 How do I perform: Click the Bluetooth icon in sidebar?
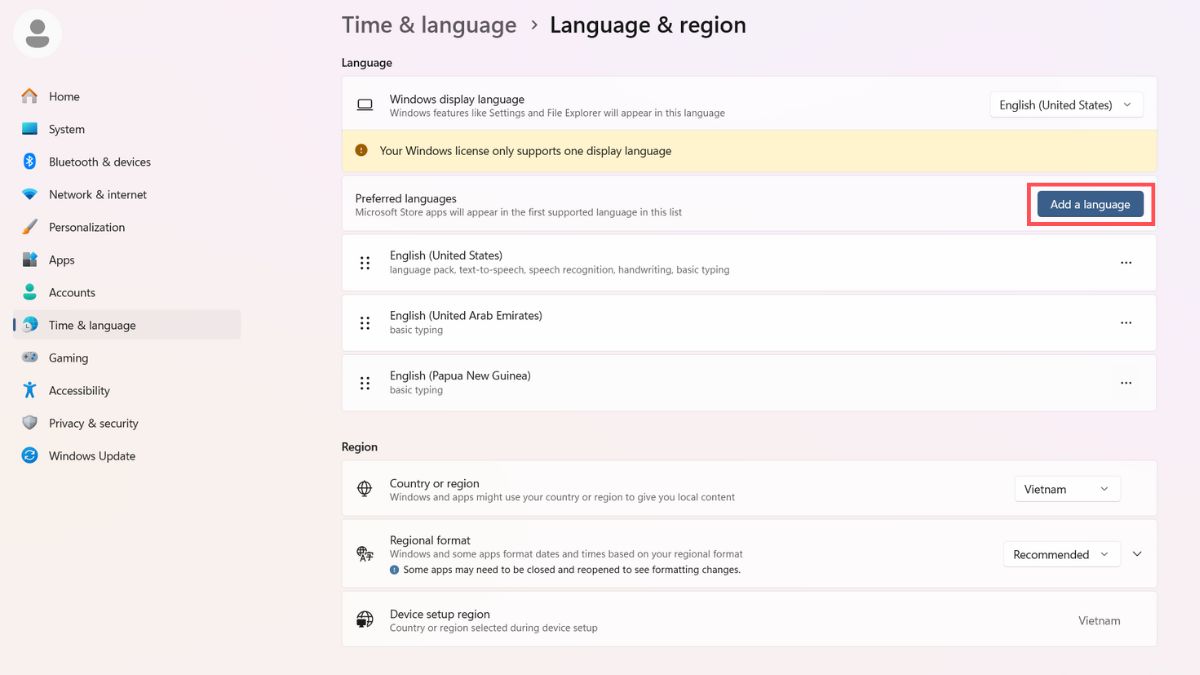(x=30, y=162)
